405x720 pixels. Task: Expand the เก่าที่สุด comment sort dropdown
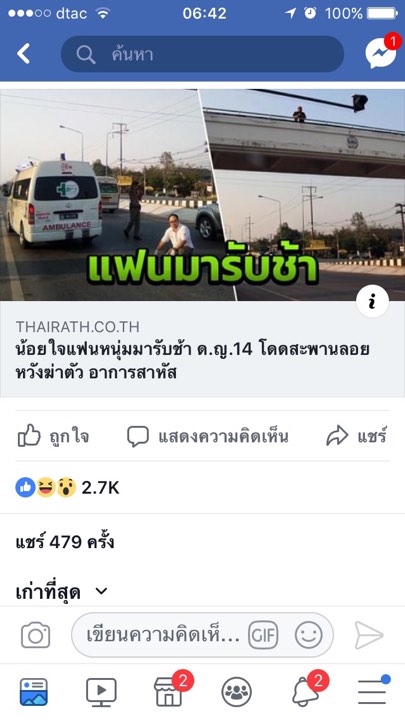pos(62,592)
